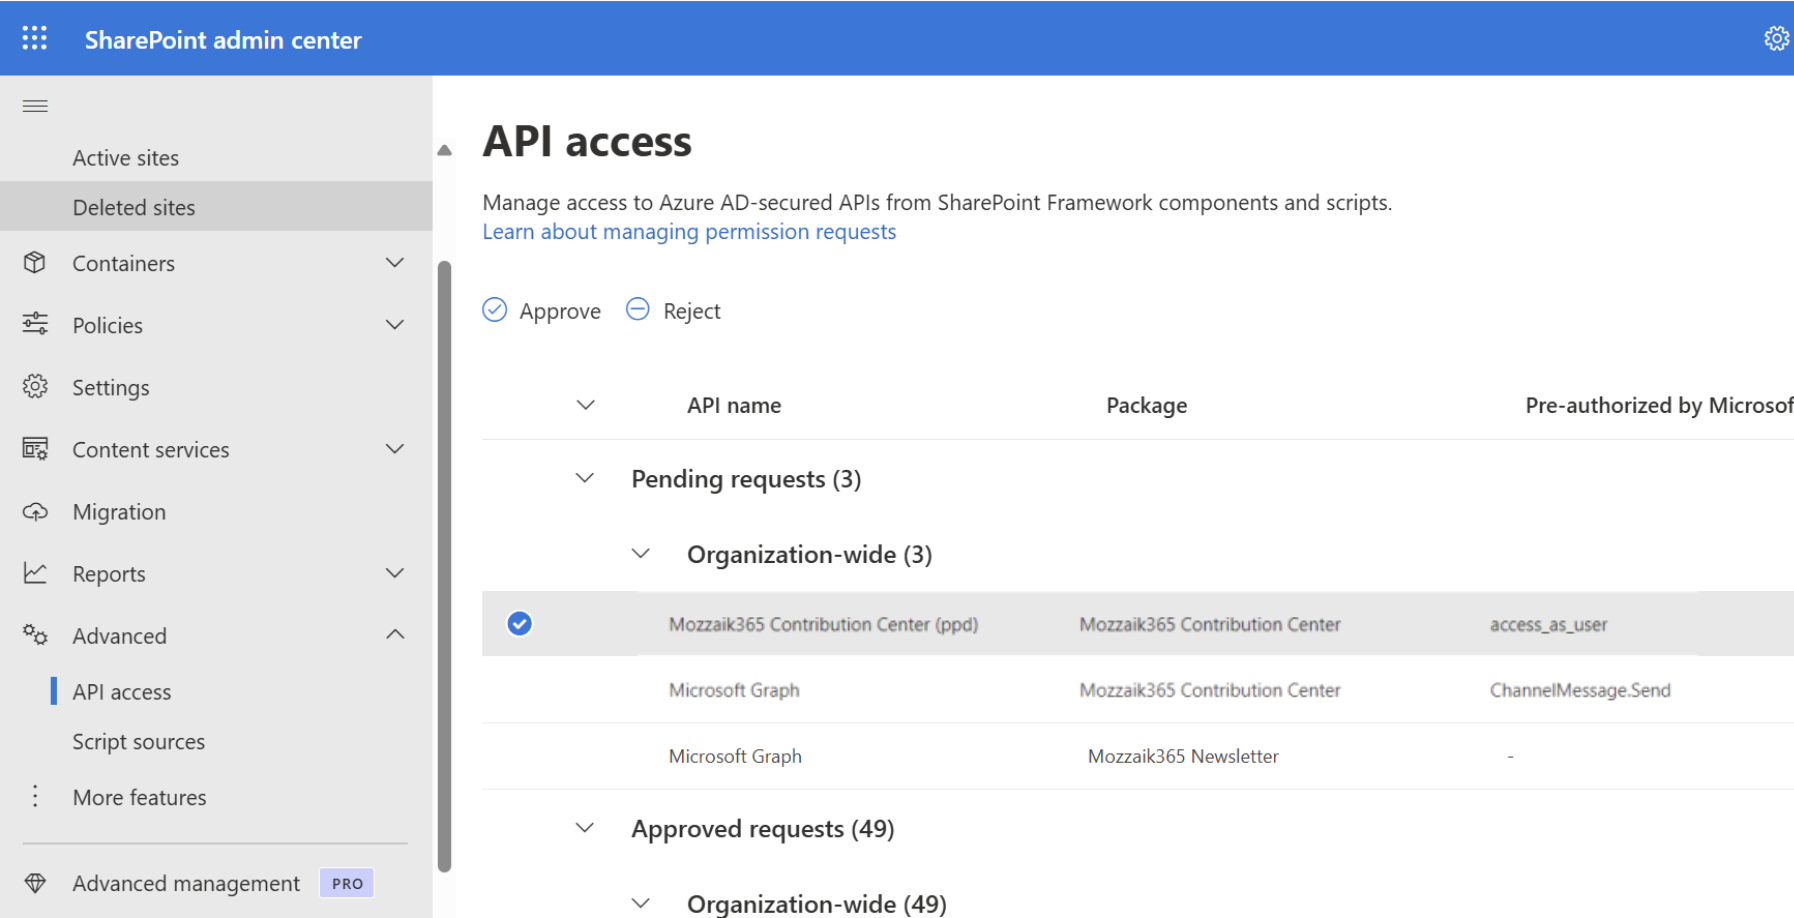The image size is (1794, 918).
Task: Click Pre-authorized by Microsoft column header
Action: tap(1659, 405)
